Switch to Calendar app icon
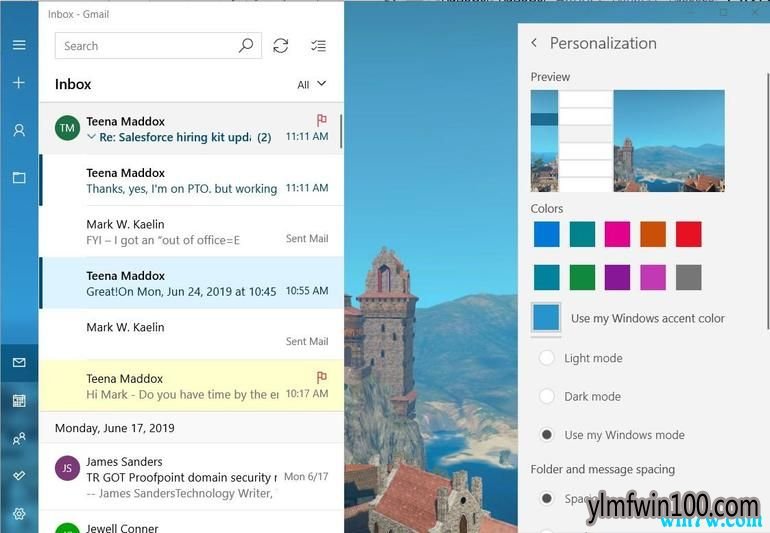Screen dimensions: 770x533 point(19,401)
